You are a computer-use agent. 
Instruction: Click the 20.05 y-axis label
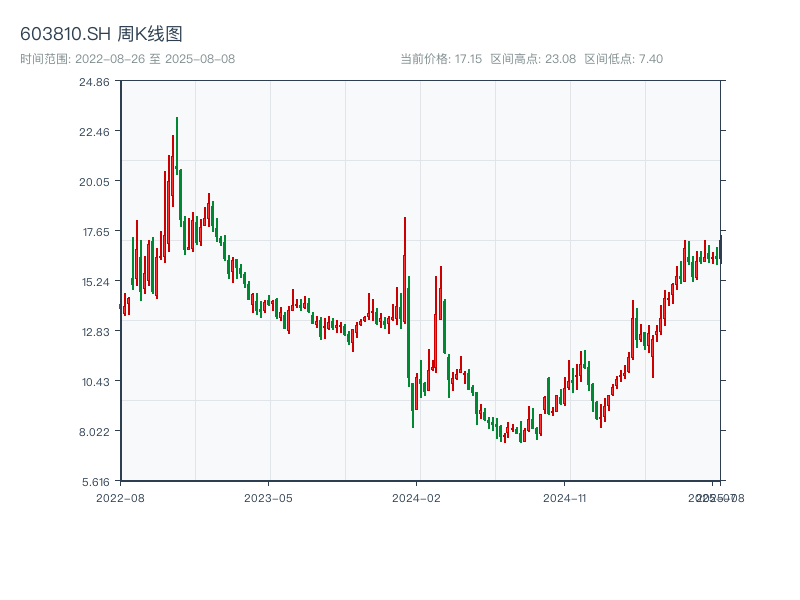94,182
